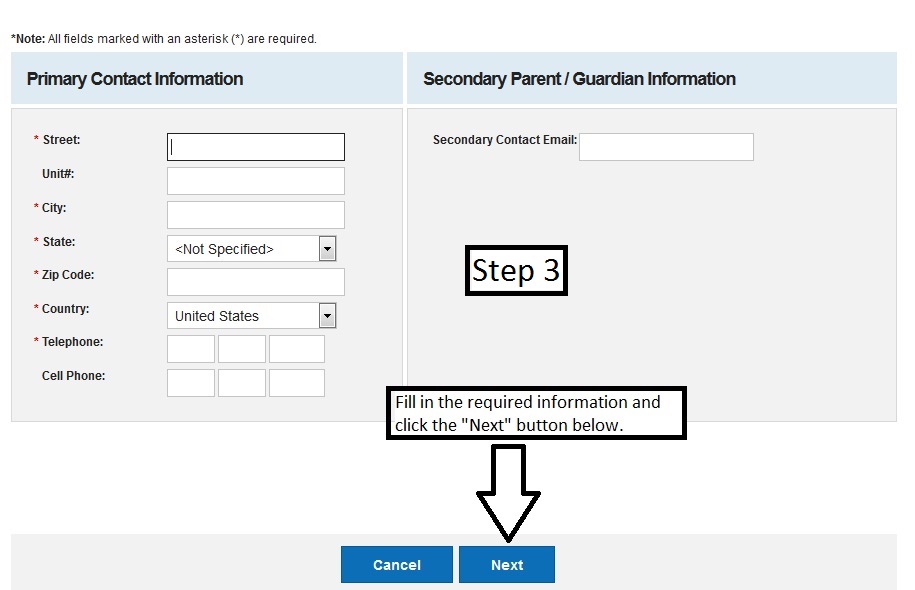Focus the Telephone middle digits box

[x=242, y=349]
